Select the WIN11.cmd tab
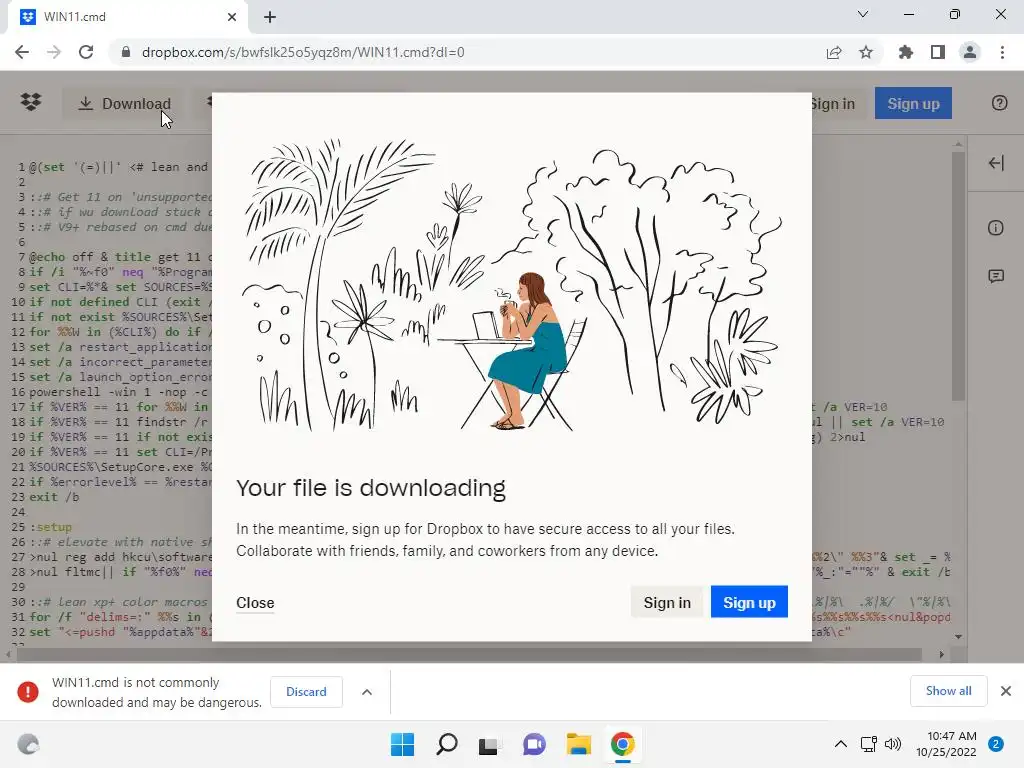Screen dimensions: 1024x768 pyautogui.click(x=128, y=17)
